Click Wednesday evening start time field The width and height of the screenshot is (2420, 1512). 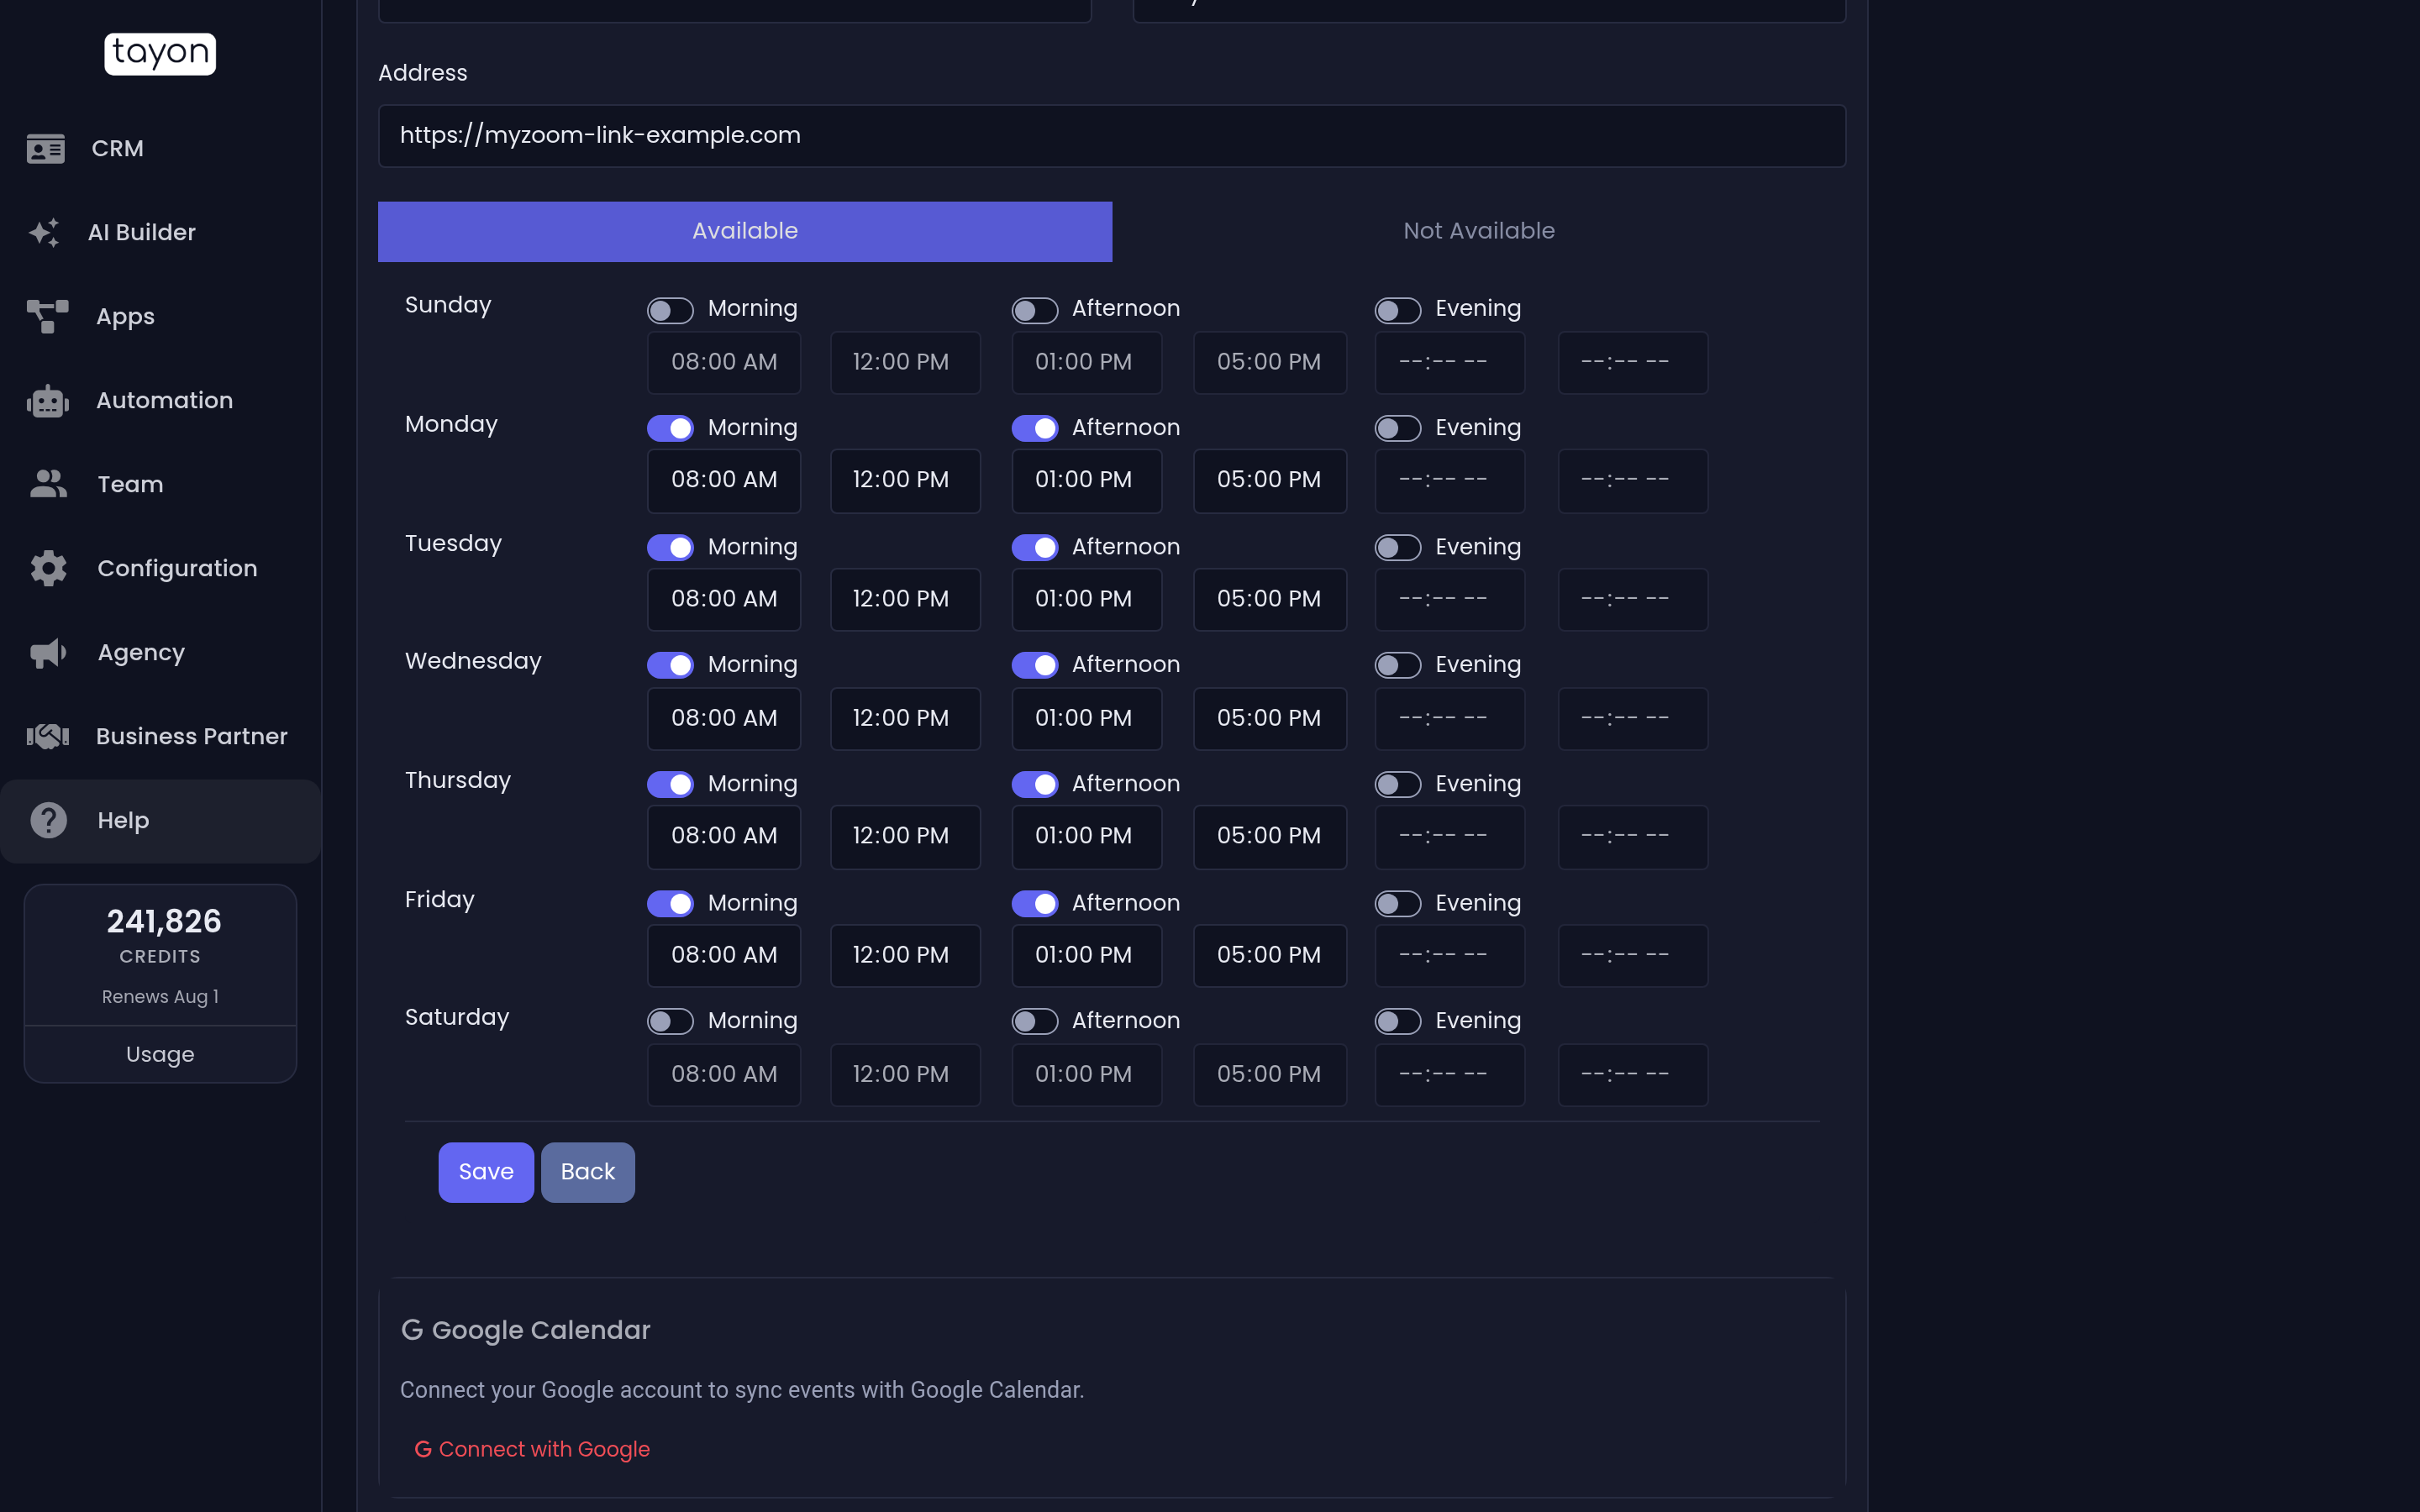[1450, 718]
